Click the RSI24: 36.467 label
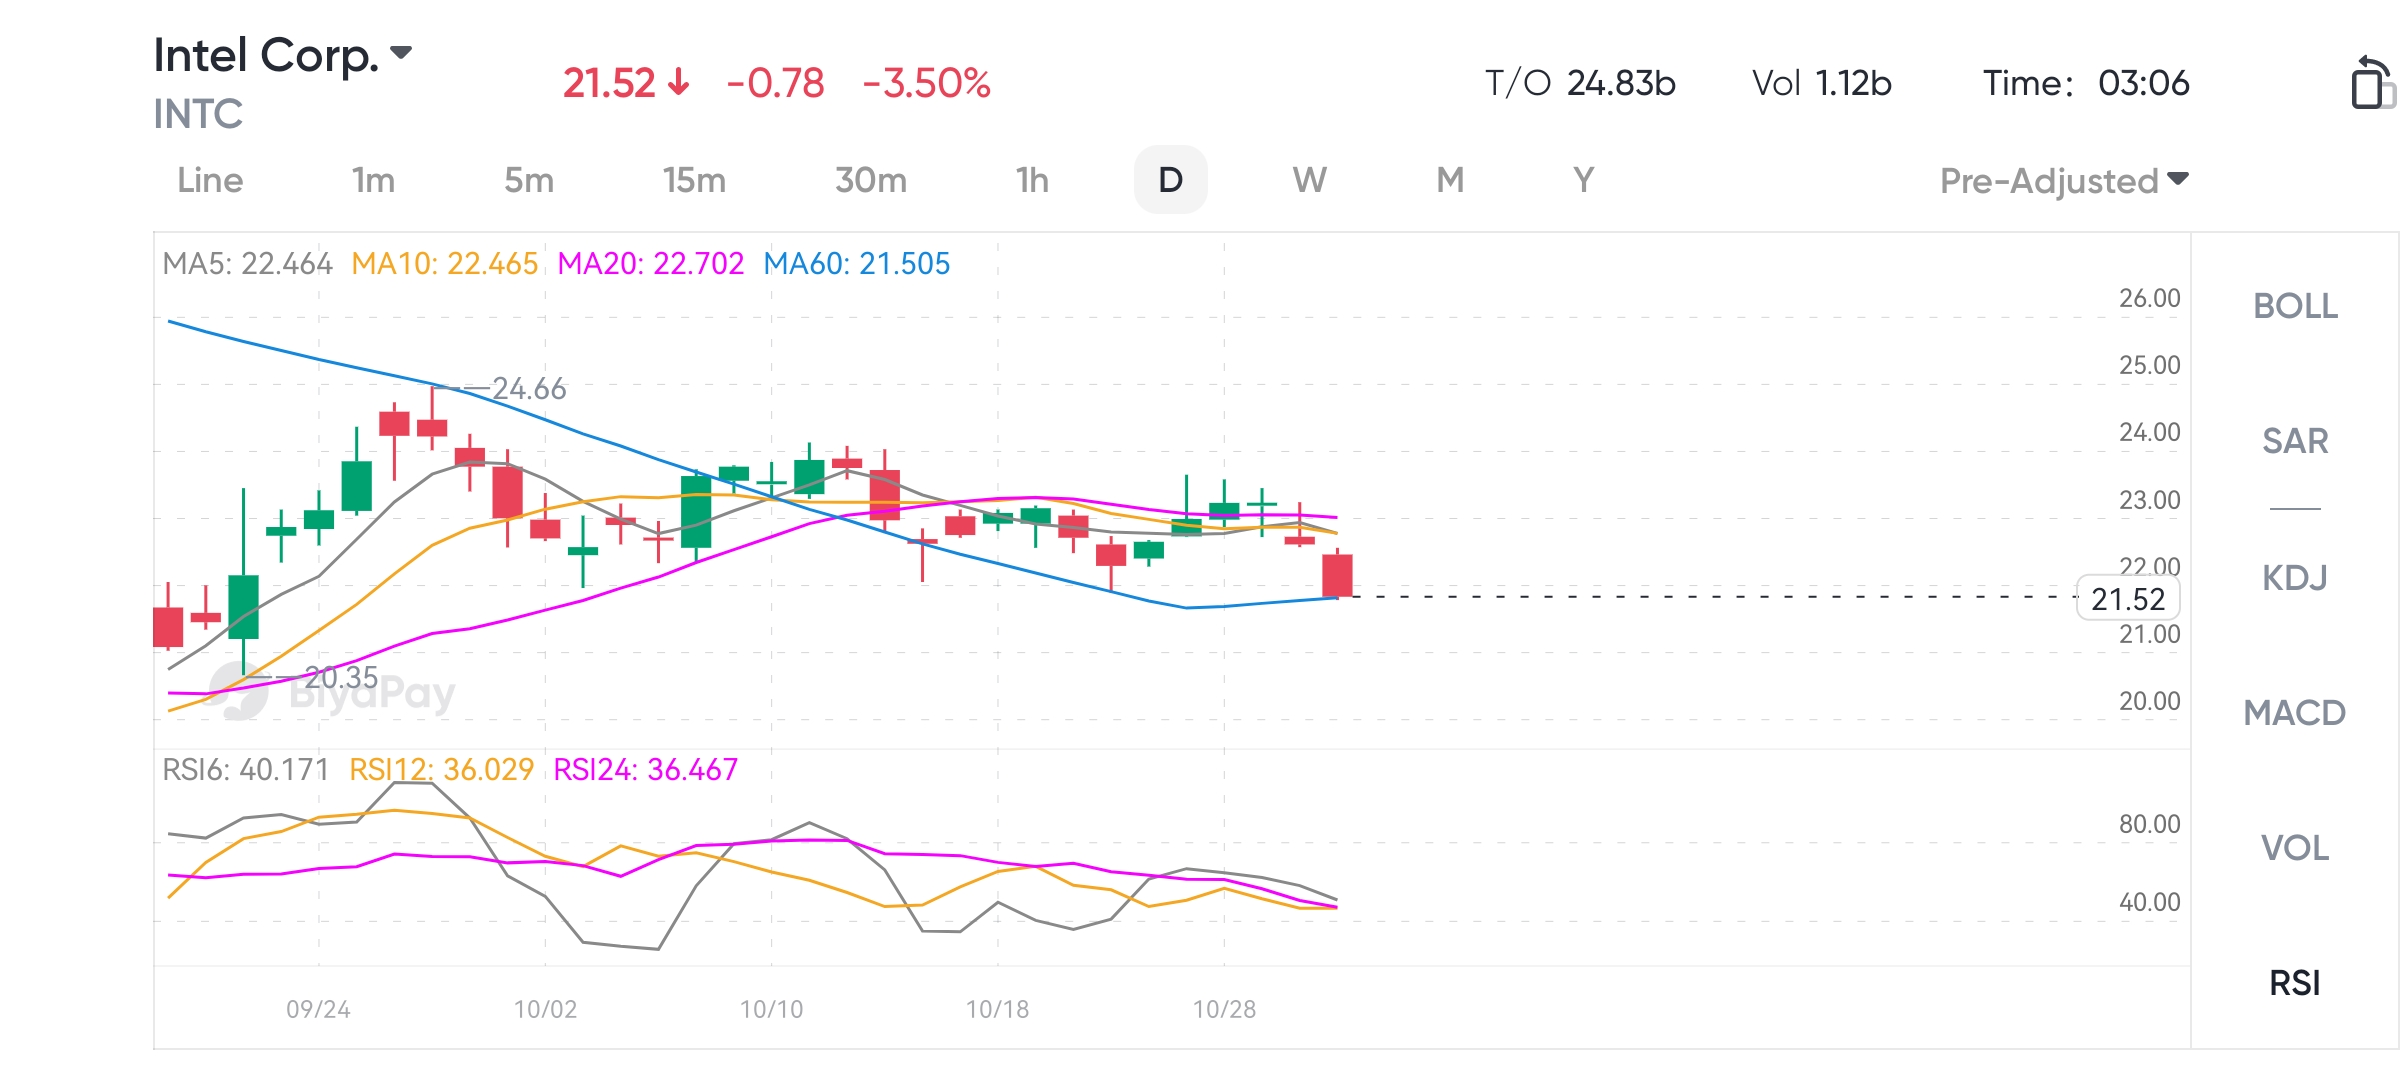Screen dimensions: 2400x1080 click(x=646, y=770)
